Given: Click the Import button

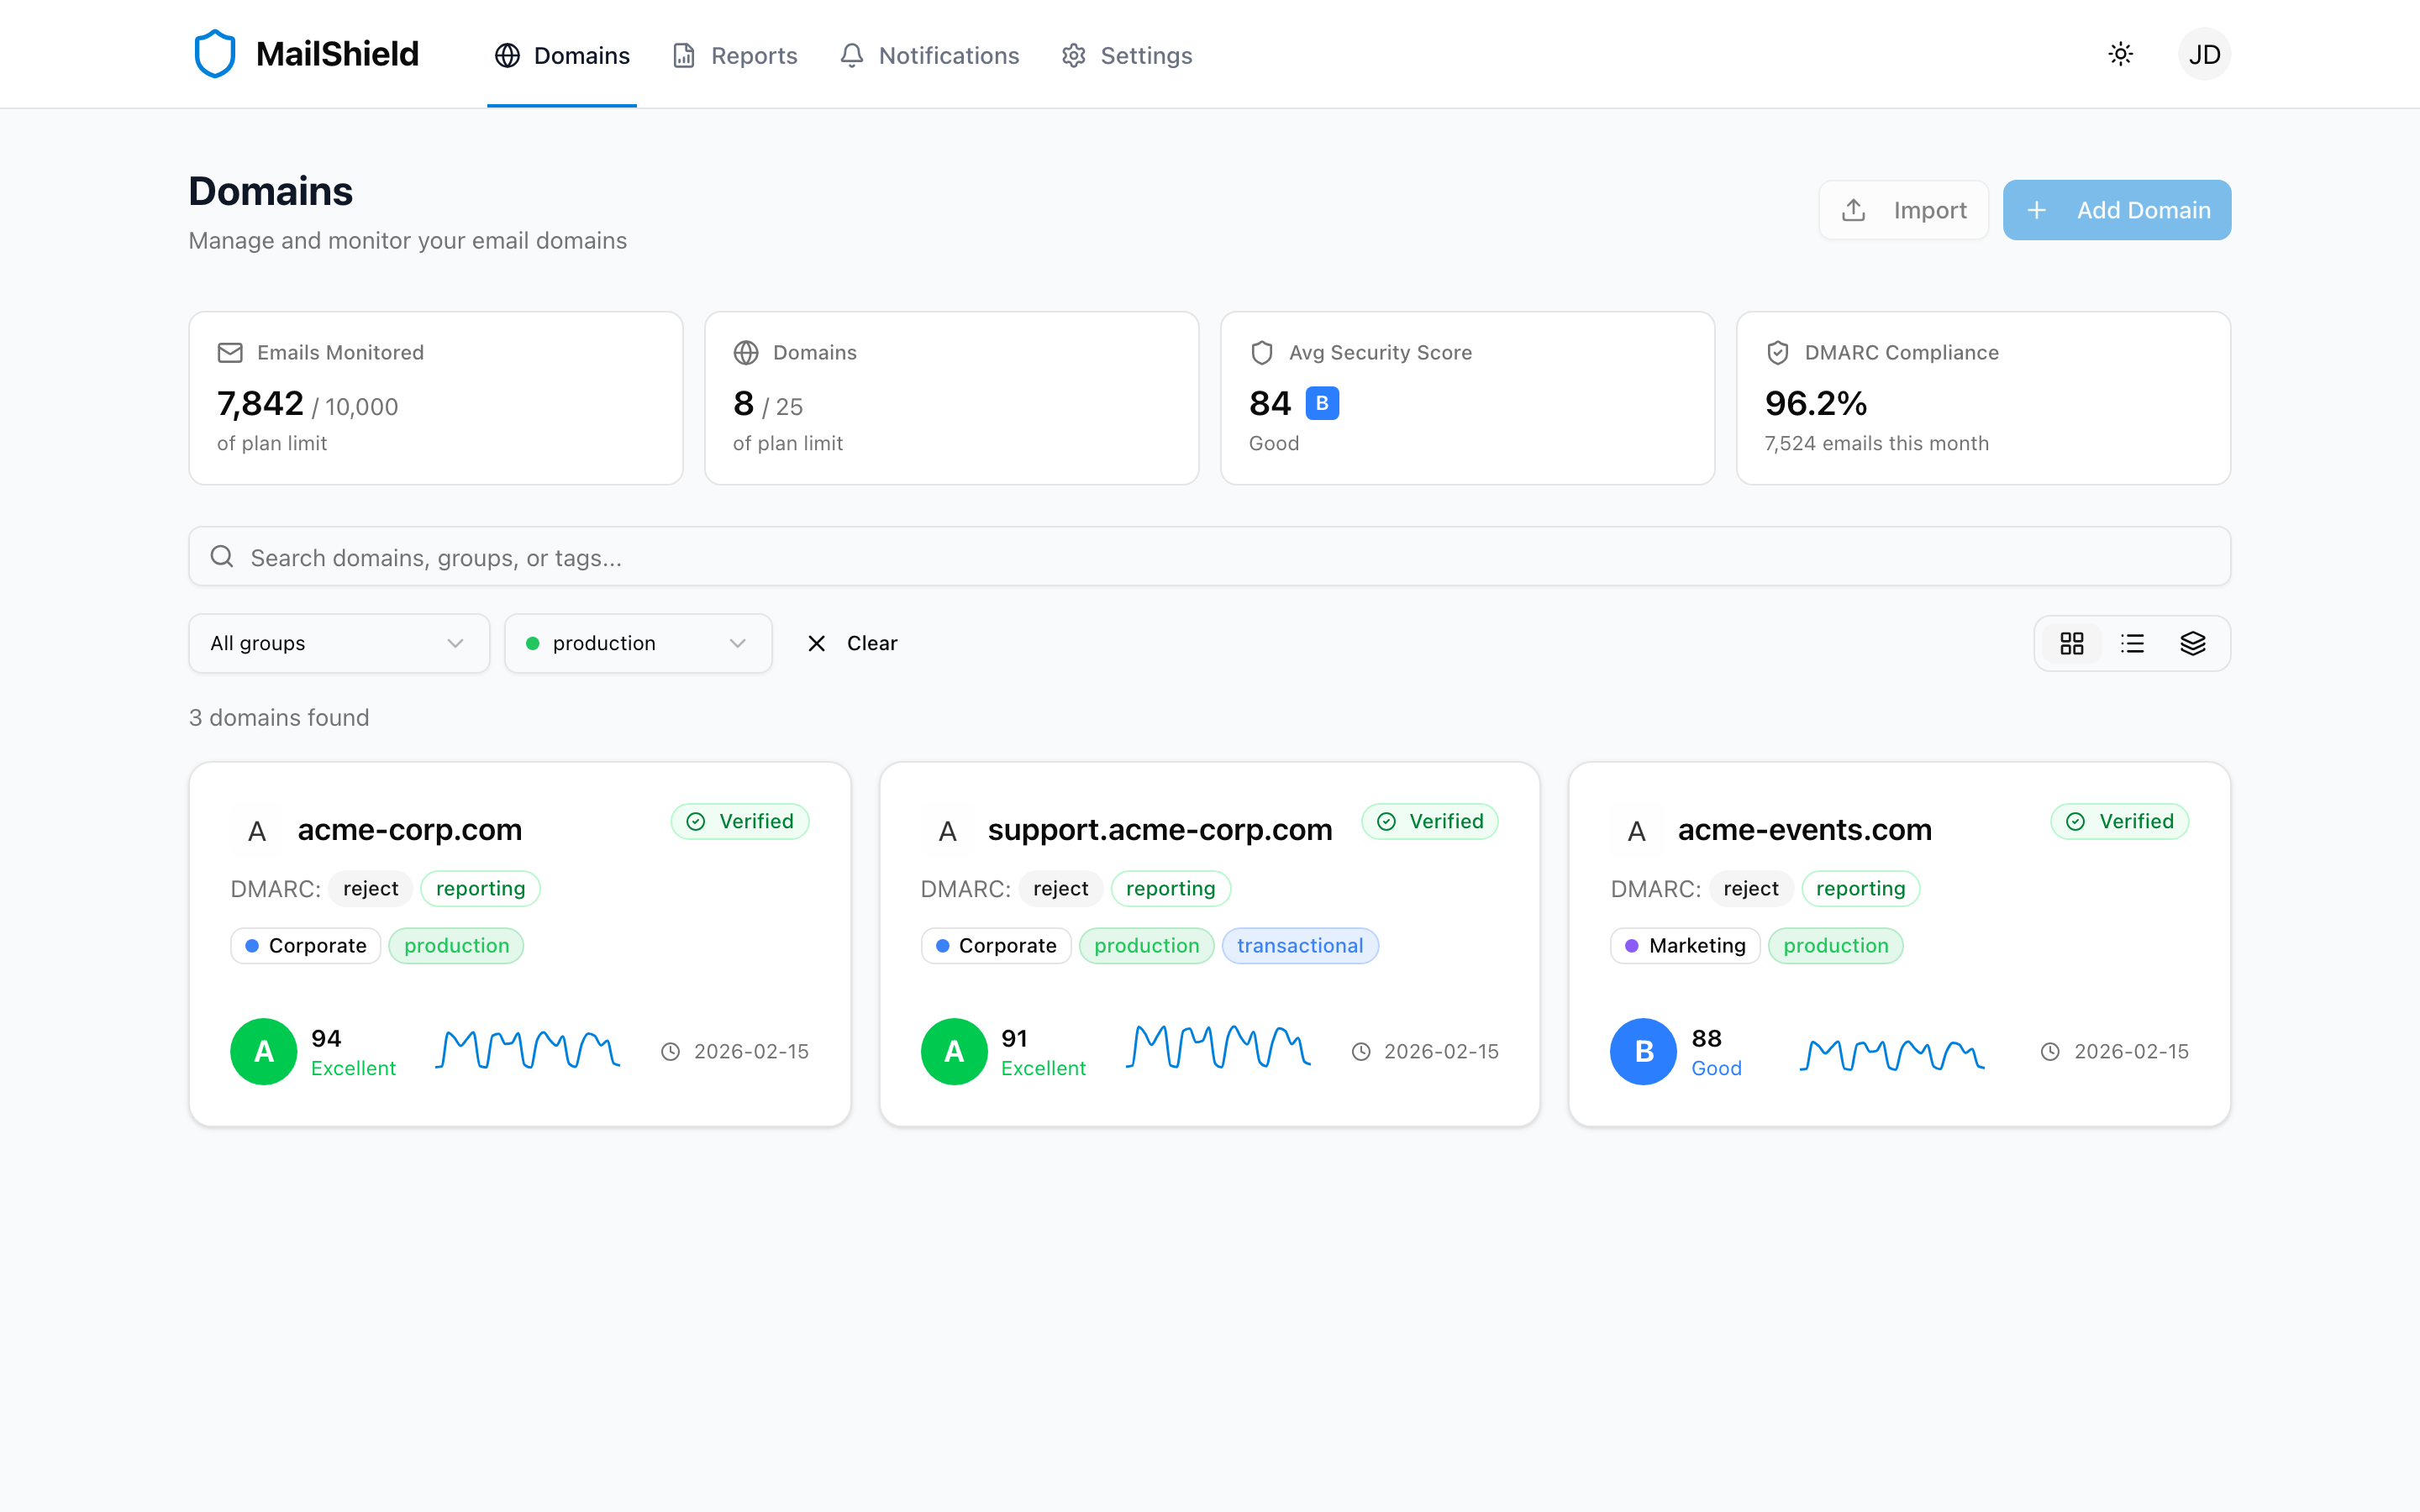Looking at the screenshot, I should coord(1903,209).
